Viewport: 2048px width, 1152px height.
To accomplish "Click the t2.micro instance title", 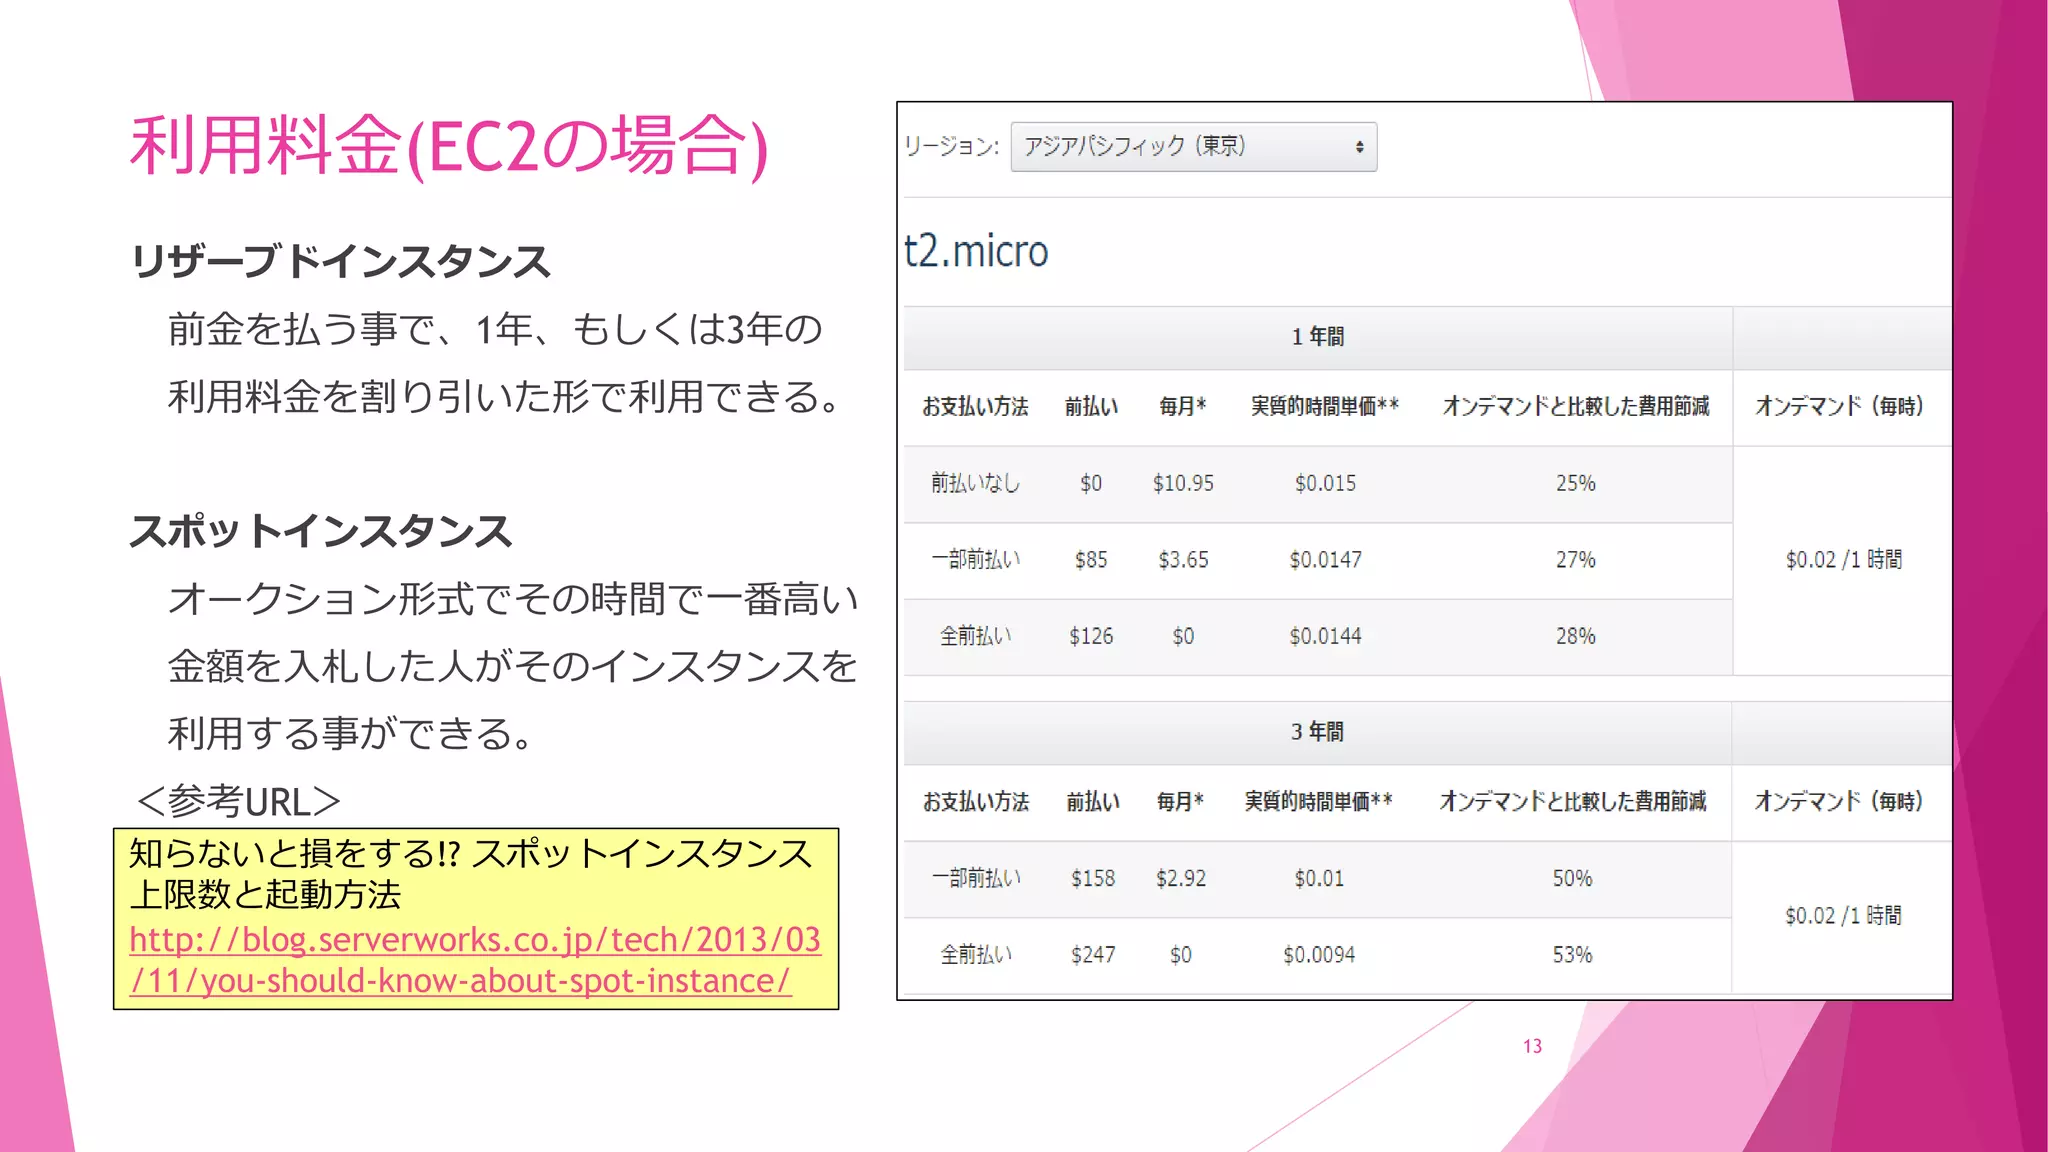I will click(976, 251).
